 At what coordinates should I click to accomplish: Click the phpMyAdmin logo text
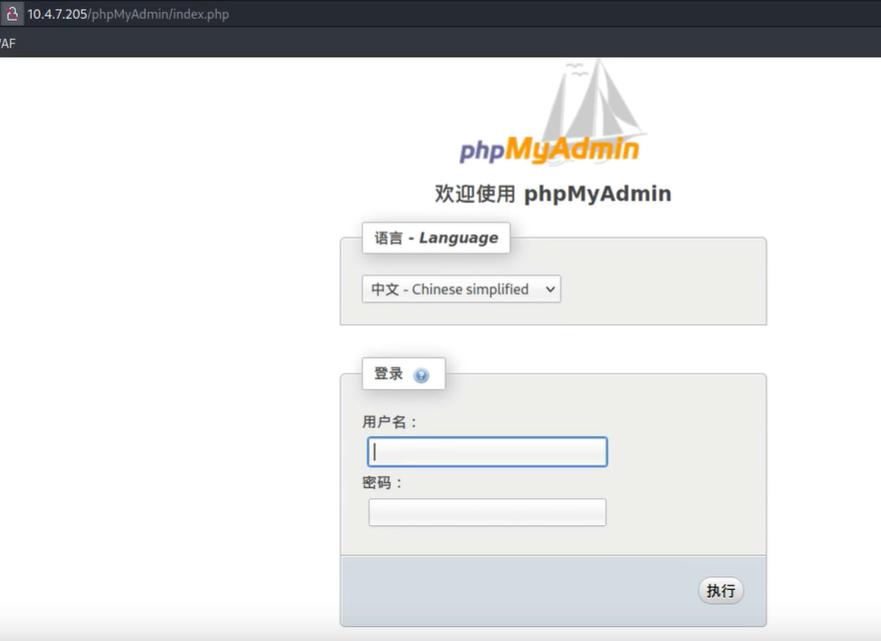(x=548, y=150)
